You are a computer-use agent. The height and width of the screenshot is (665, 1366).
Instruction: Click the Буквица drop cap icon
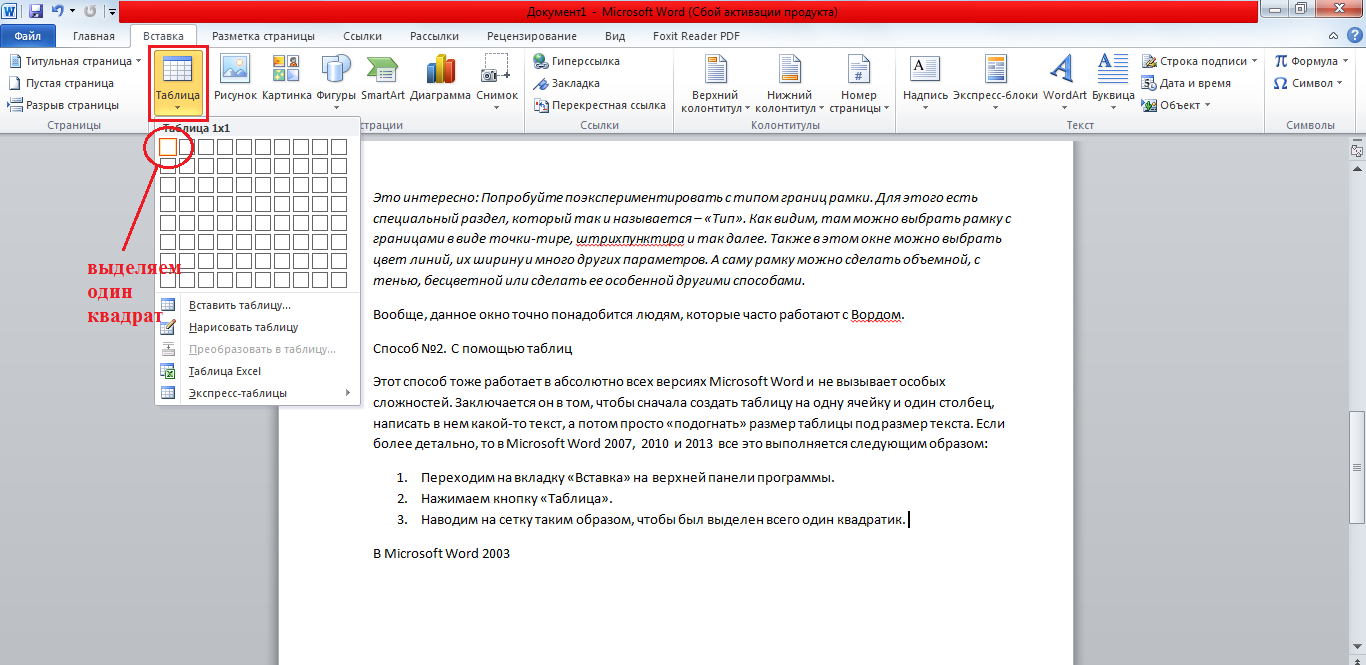(x=1113, y=78)
